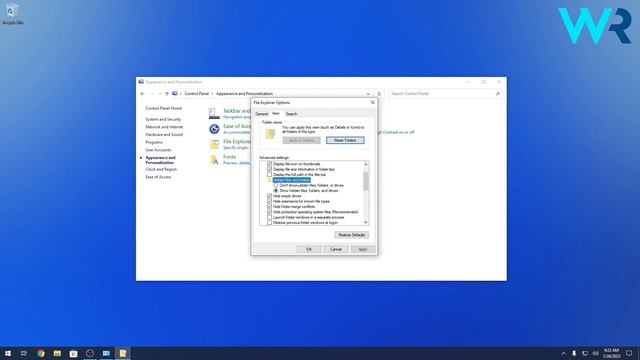Click the Taskbar and Navigation icon
The image size is (640, 360).
pyautogui.click(x=214, y=113)
